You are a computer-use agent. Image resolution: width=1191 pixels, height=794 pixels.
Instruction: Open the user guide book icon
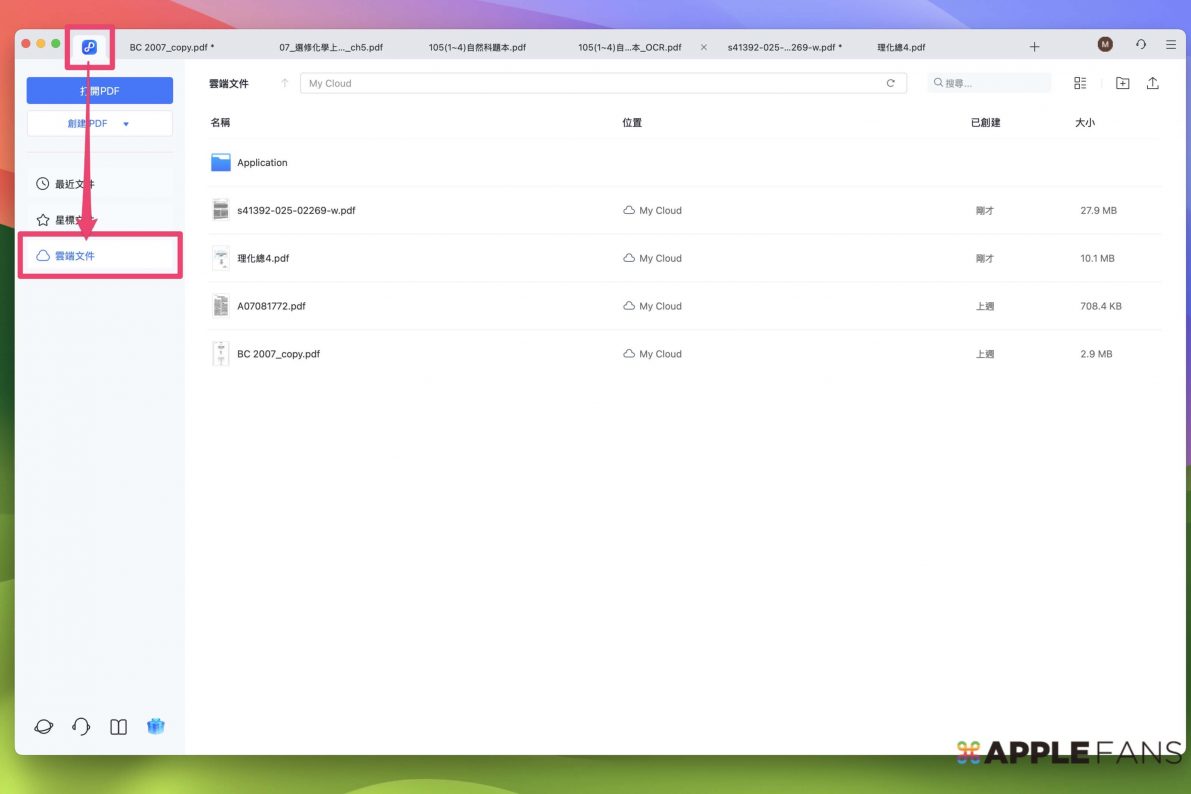[x=118, y=727]
